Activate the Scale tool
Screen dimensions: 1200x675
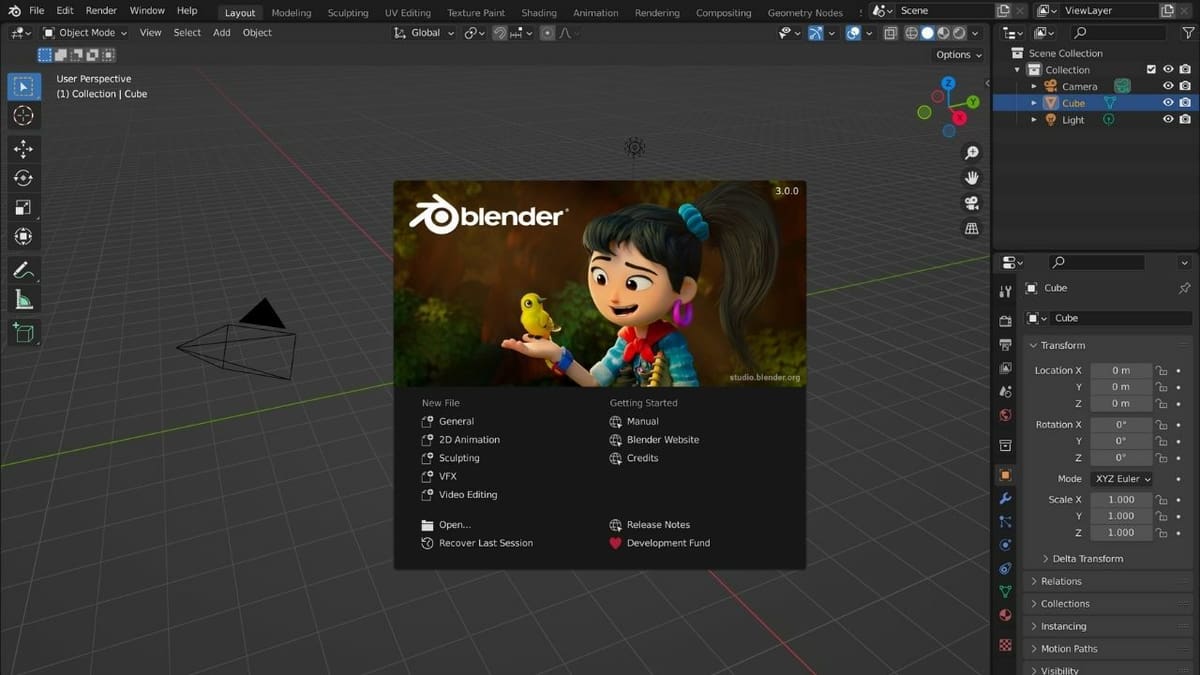pos(23,207)
